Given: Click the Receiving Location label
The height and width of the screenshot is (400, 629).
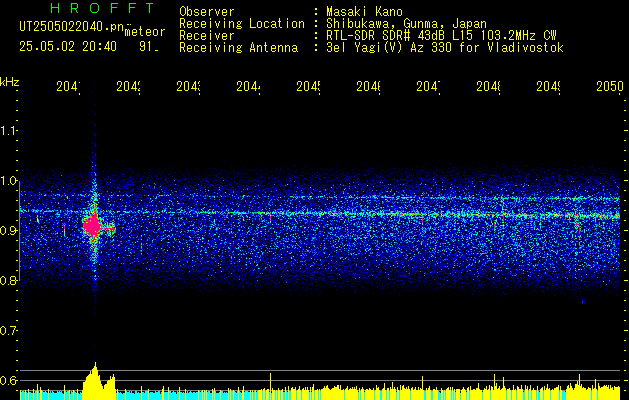Looking at the screenshot, I should pos(242,24).
